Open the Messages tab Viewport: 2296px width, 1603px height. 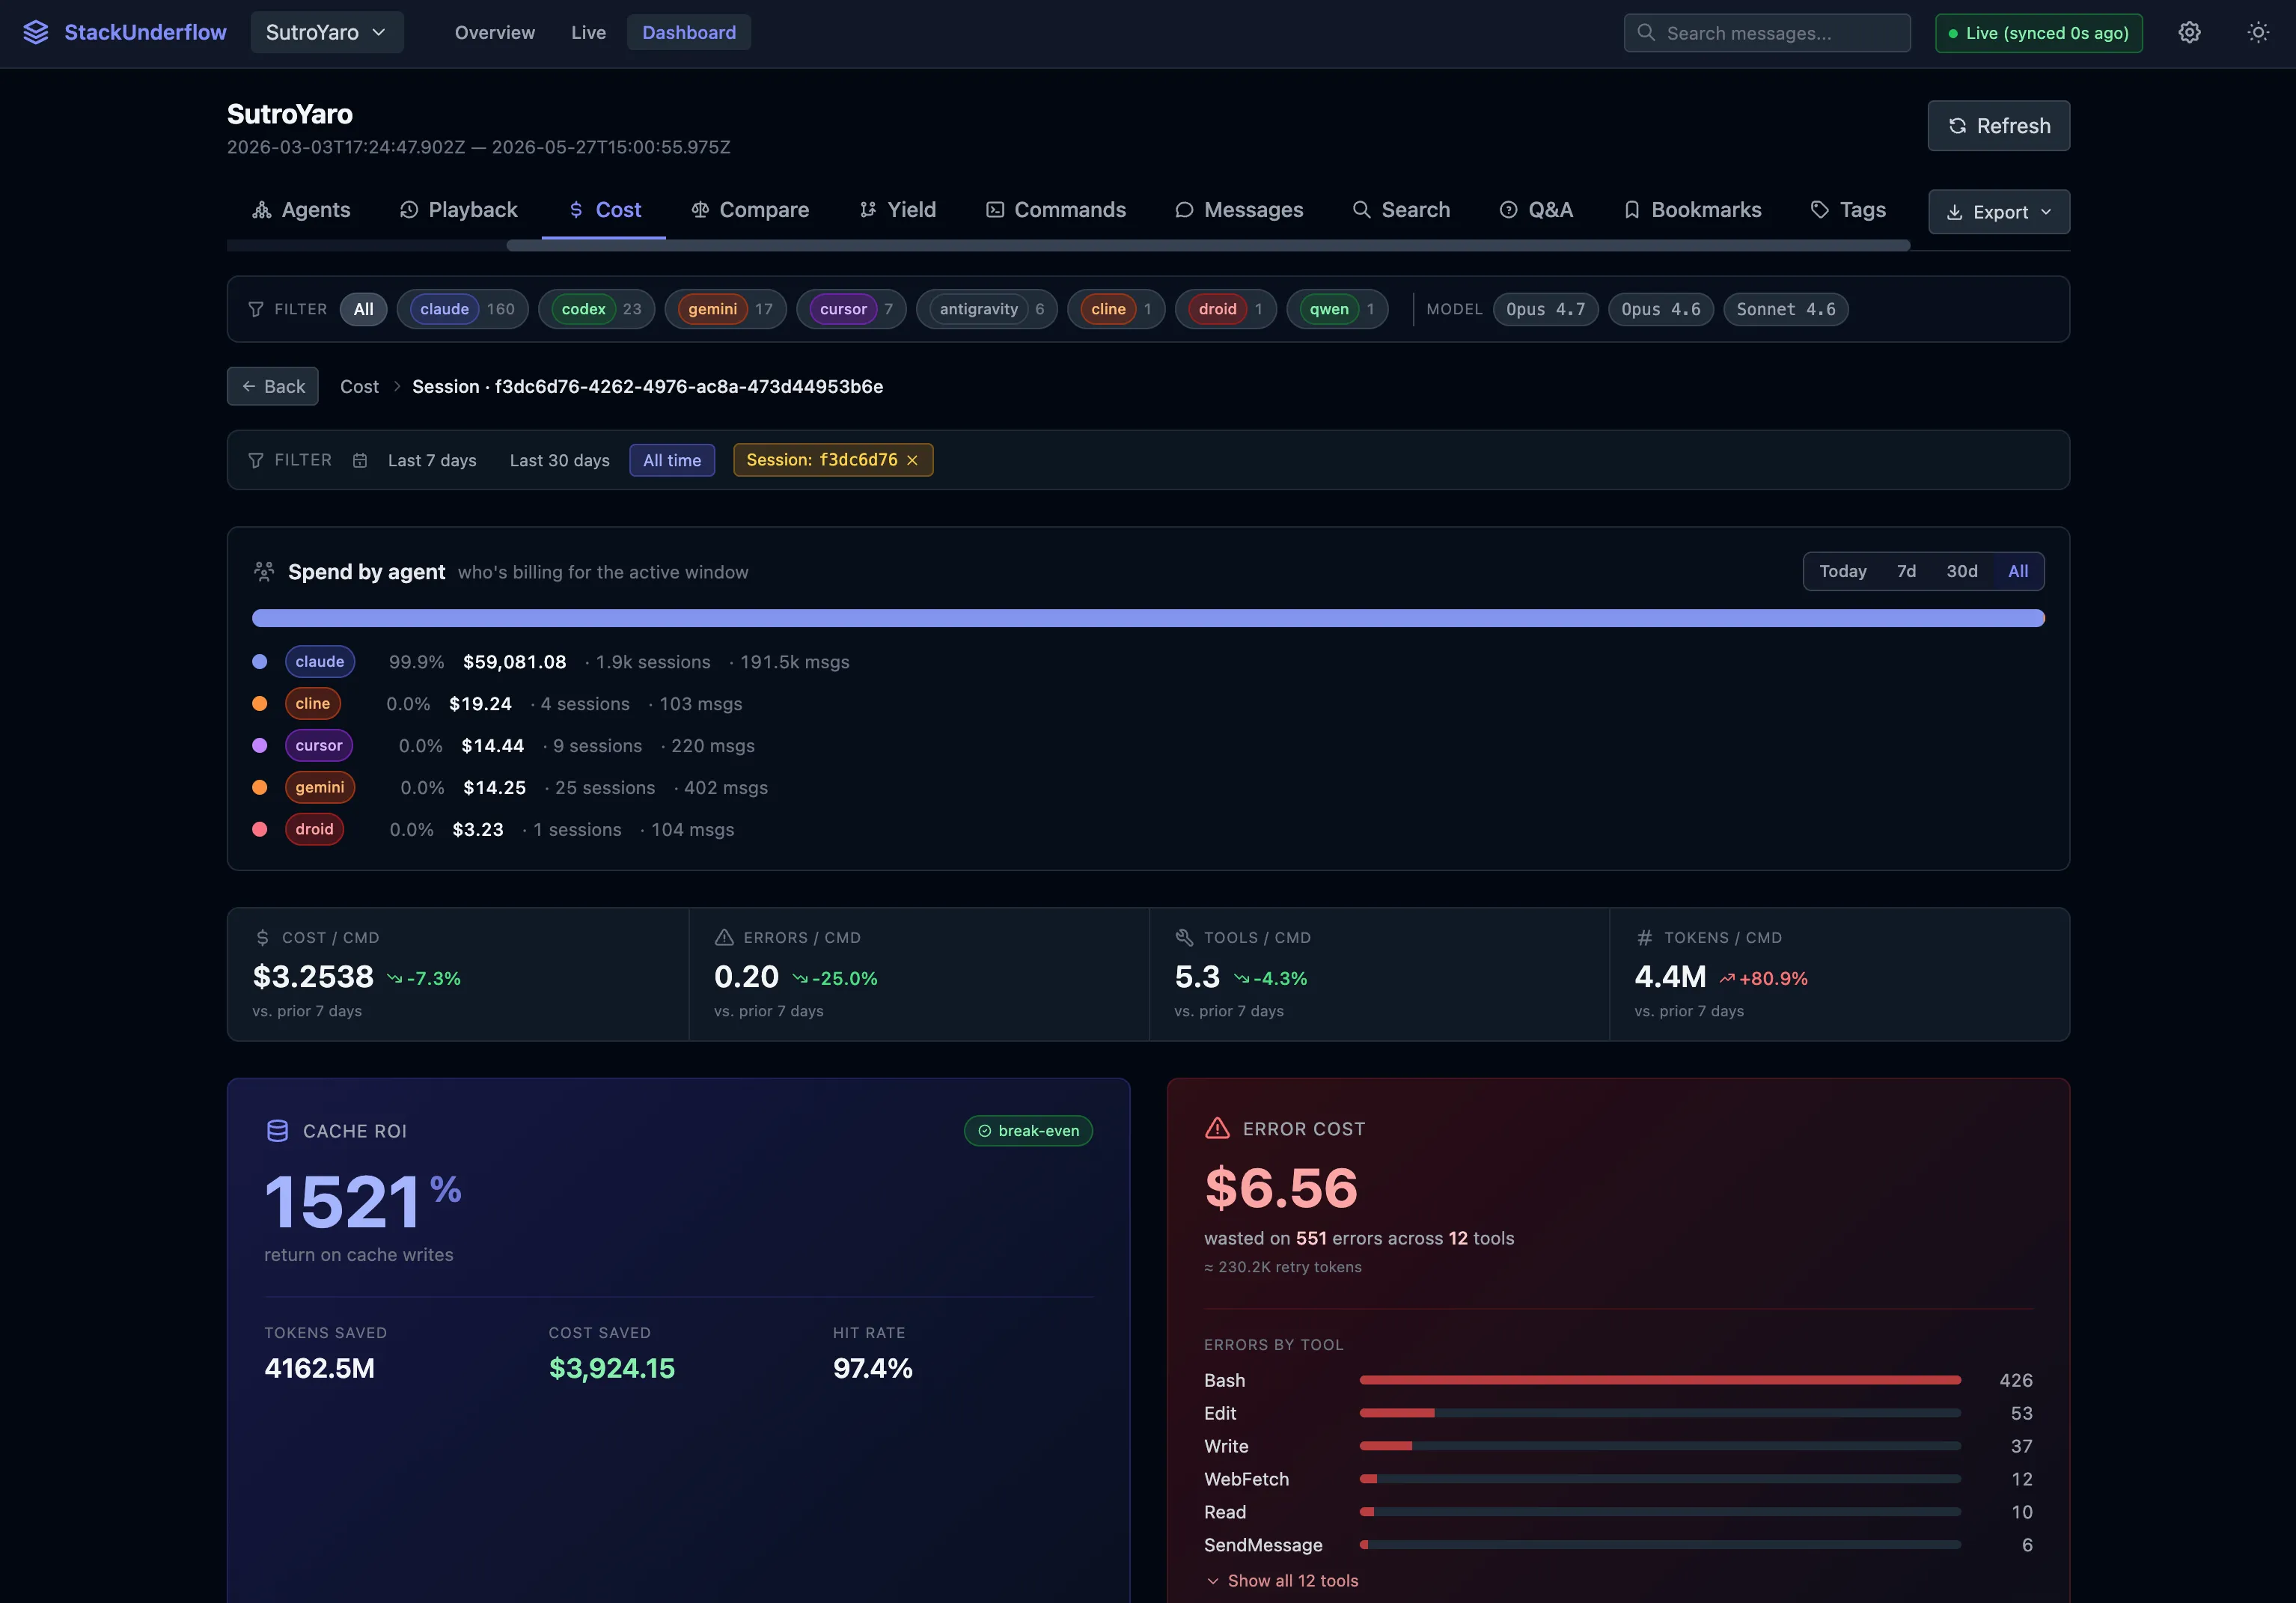[1239, 210]
